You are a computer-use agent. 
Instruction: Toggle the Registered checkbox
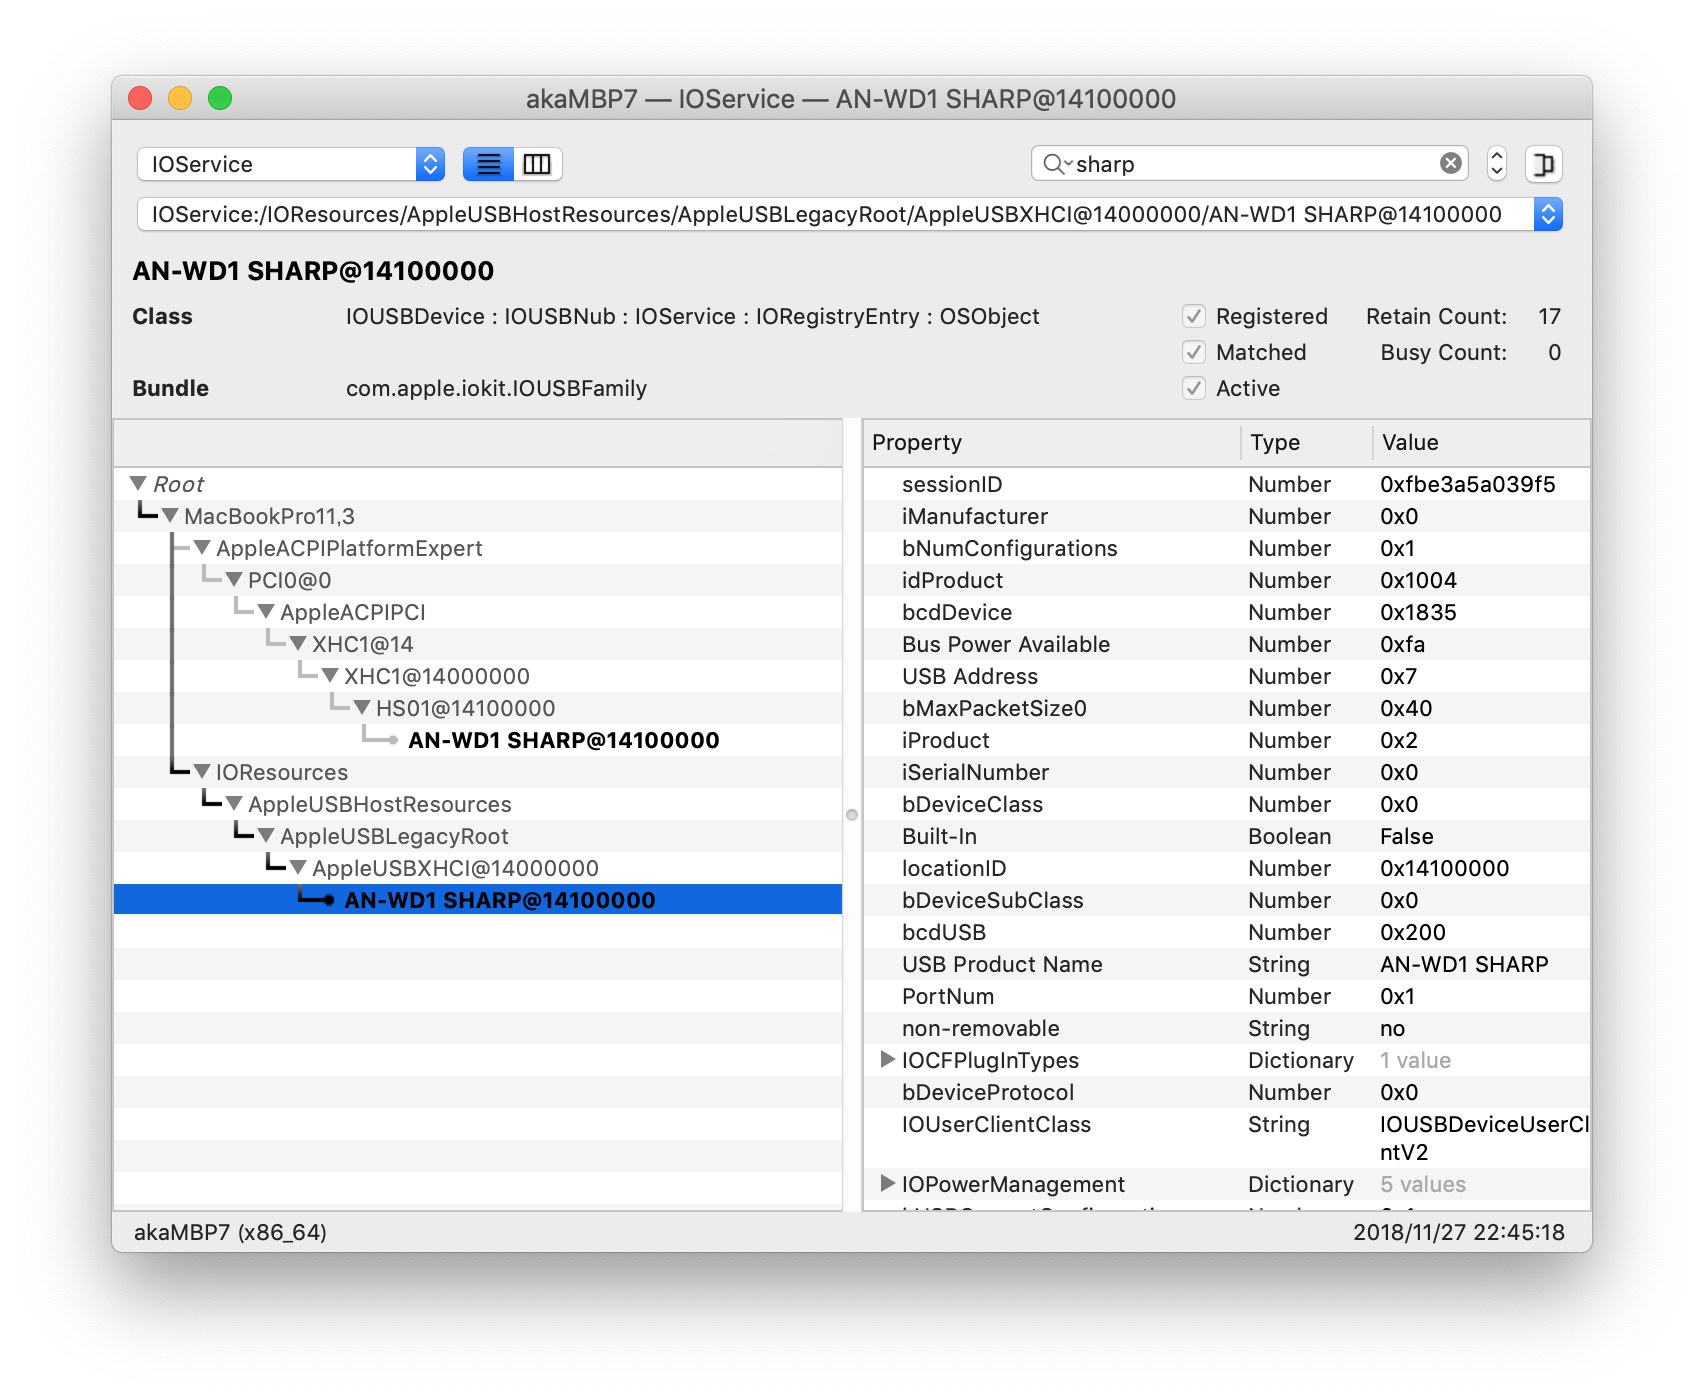pos(1194,317)
